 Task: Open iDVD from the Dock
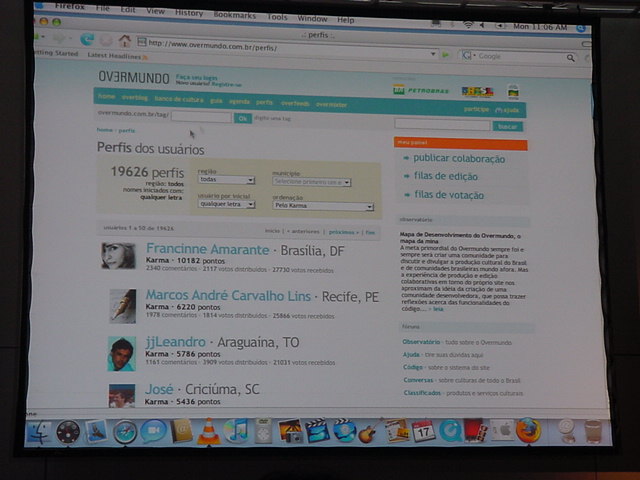pyautogui.click(x=344, y=431)
